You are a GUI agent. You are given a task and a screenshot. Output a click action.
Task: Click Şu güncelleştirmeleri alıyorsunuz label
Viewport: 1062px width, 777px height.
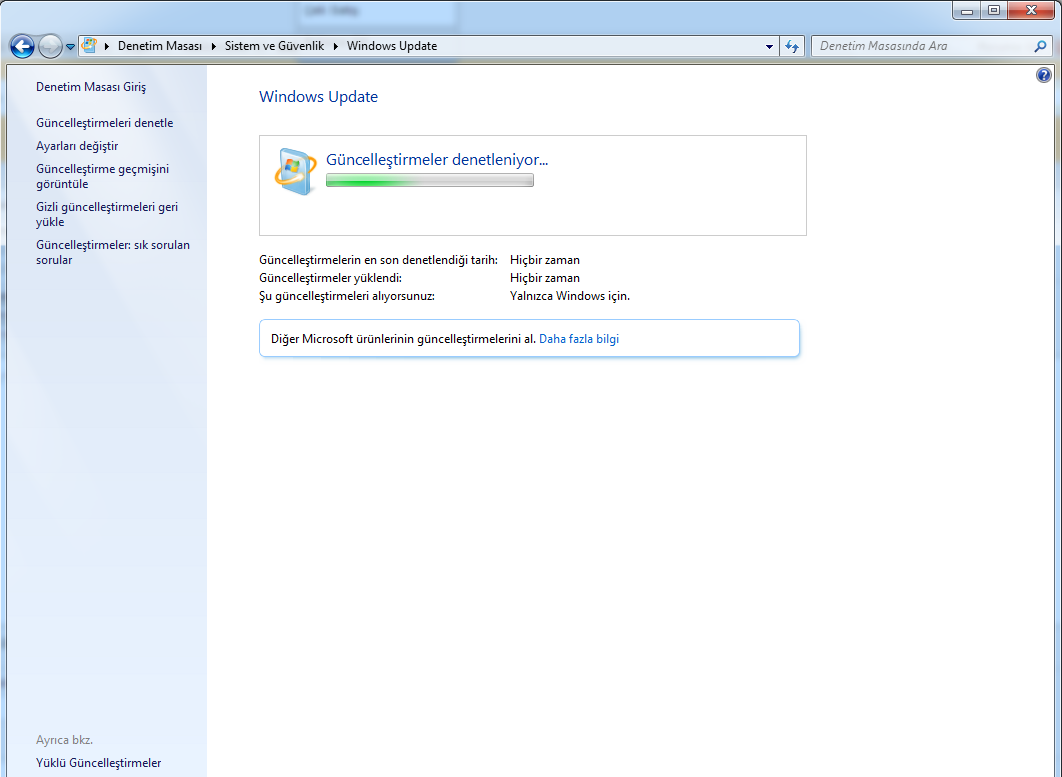pyautogui.click(x=347, y=296)
